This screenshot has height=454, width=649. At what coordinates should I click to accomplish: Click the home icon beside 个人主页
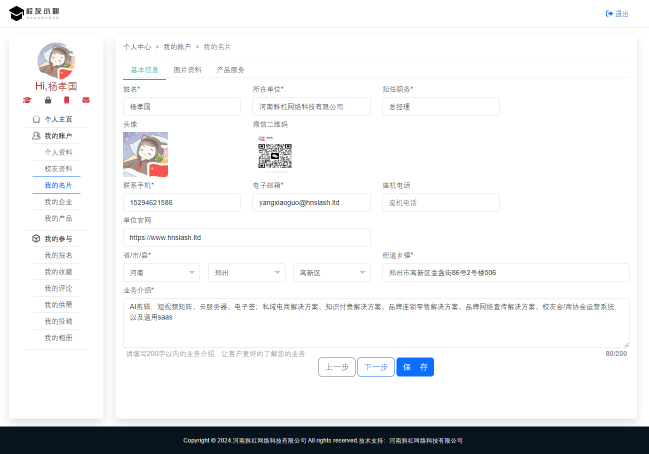36,119
